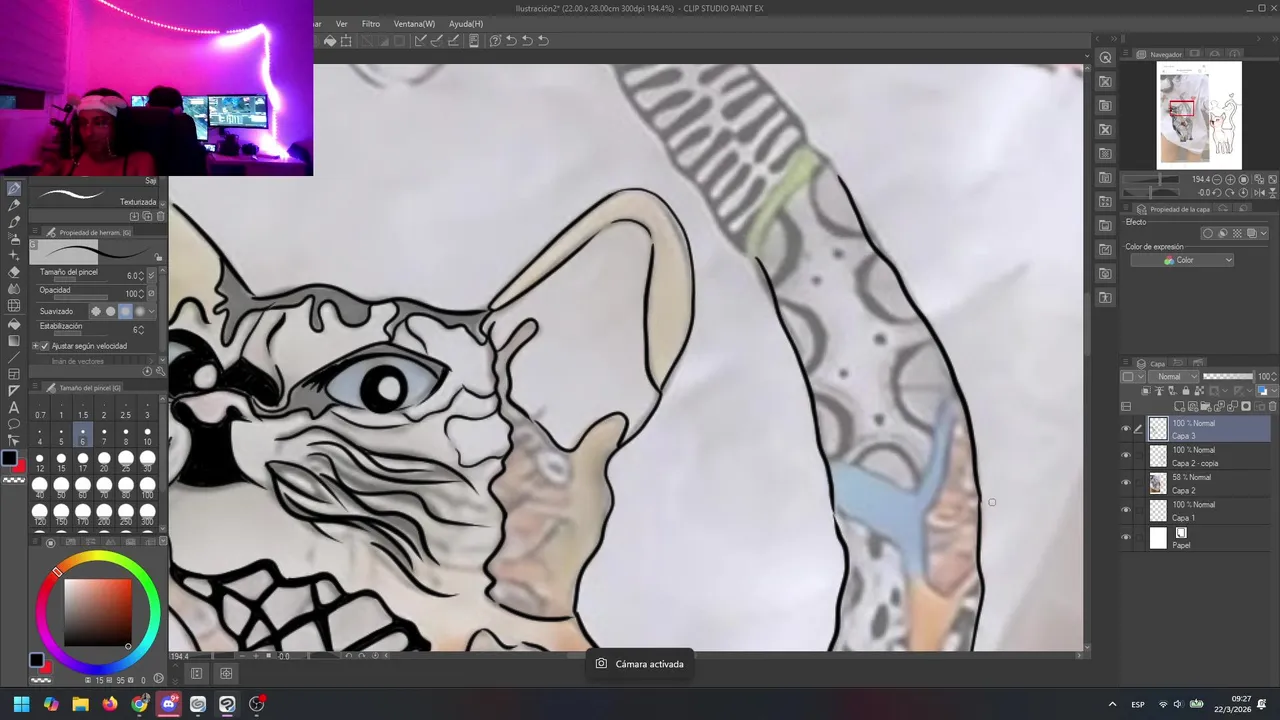Select the Ruler tool
1280x720 pixels.
point(14,390)
